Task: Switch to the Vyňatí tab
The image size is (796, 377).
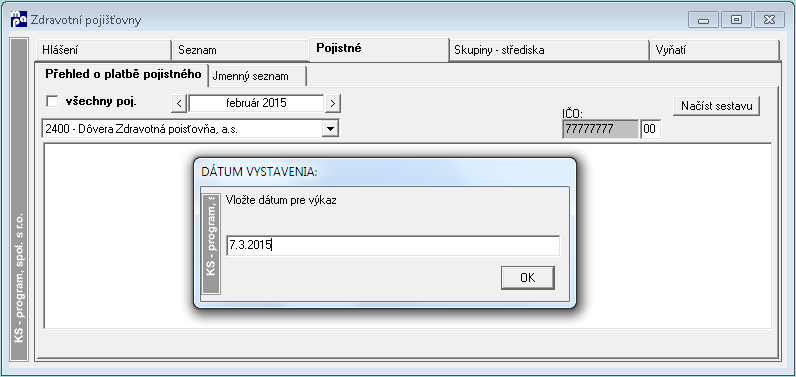Action: (714, 50)
